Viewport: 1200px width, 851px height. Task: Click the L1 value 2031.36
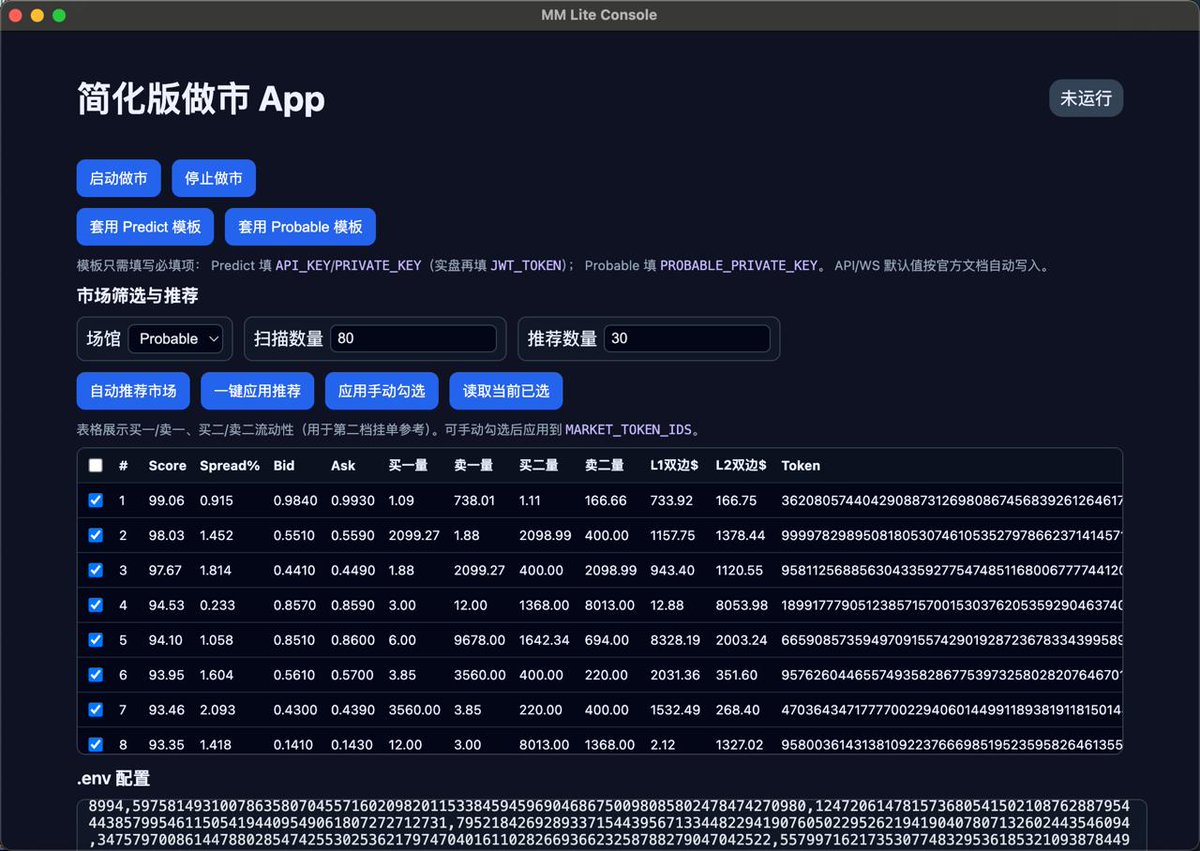pos(675,675)
